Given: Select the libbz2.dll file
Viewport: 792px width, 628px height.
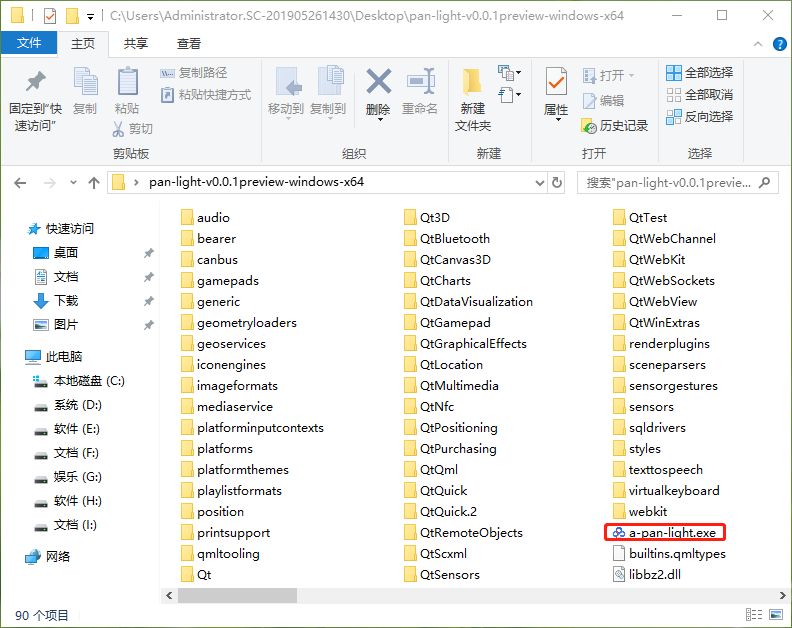Looking at the screenshot, I should click(647, 574).
